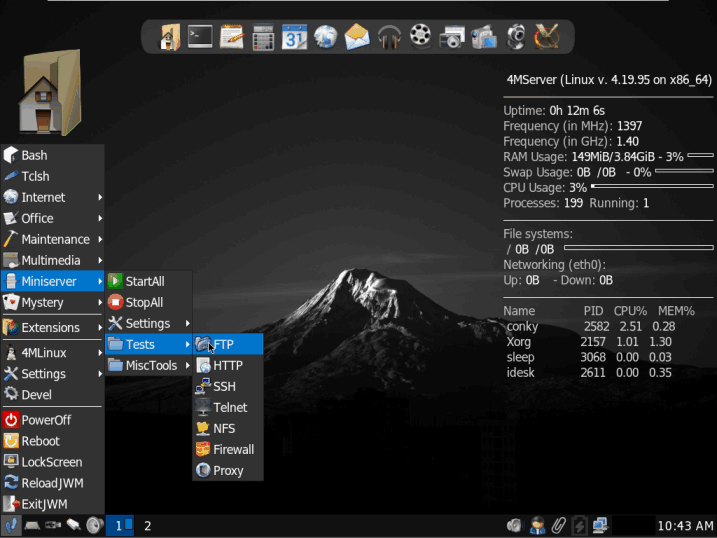
Task: Click PowerOff in the menu
Action: [53, 420]
